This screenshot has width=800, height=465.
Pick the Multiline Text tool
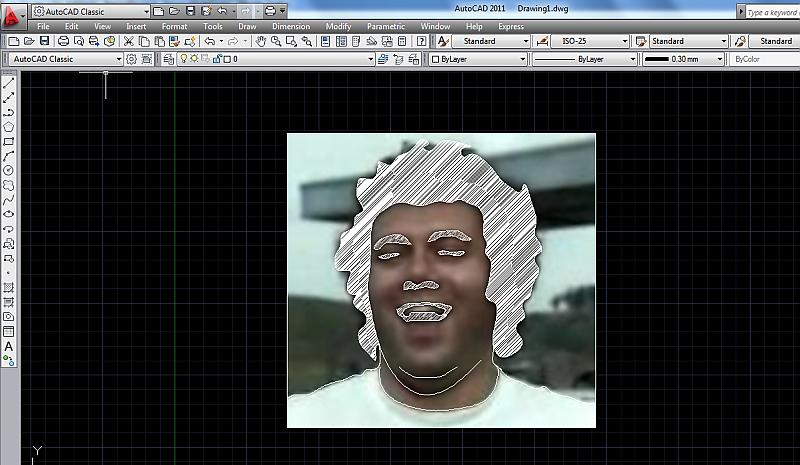click(x=8, y=346)
